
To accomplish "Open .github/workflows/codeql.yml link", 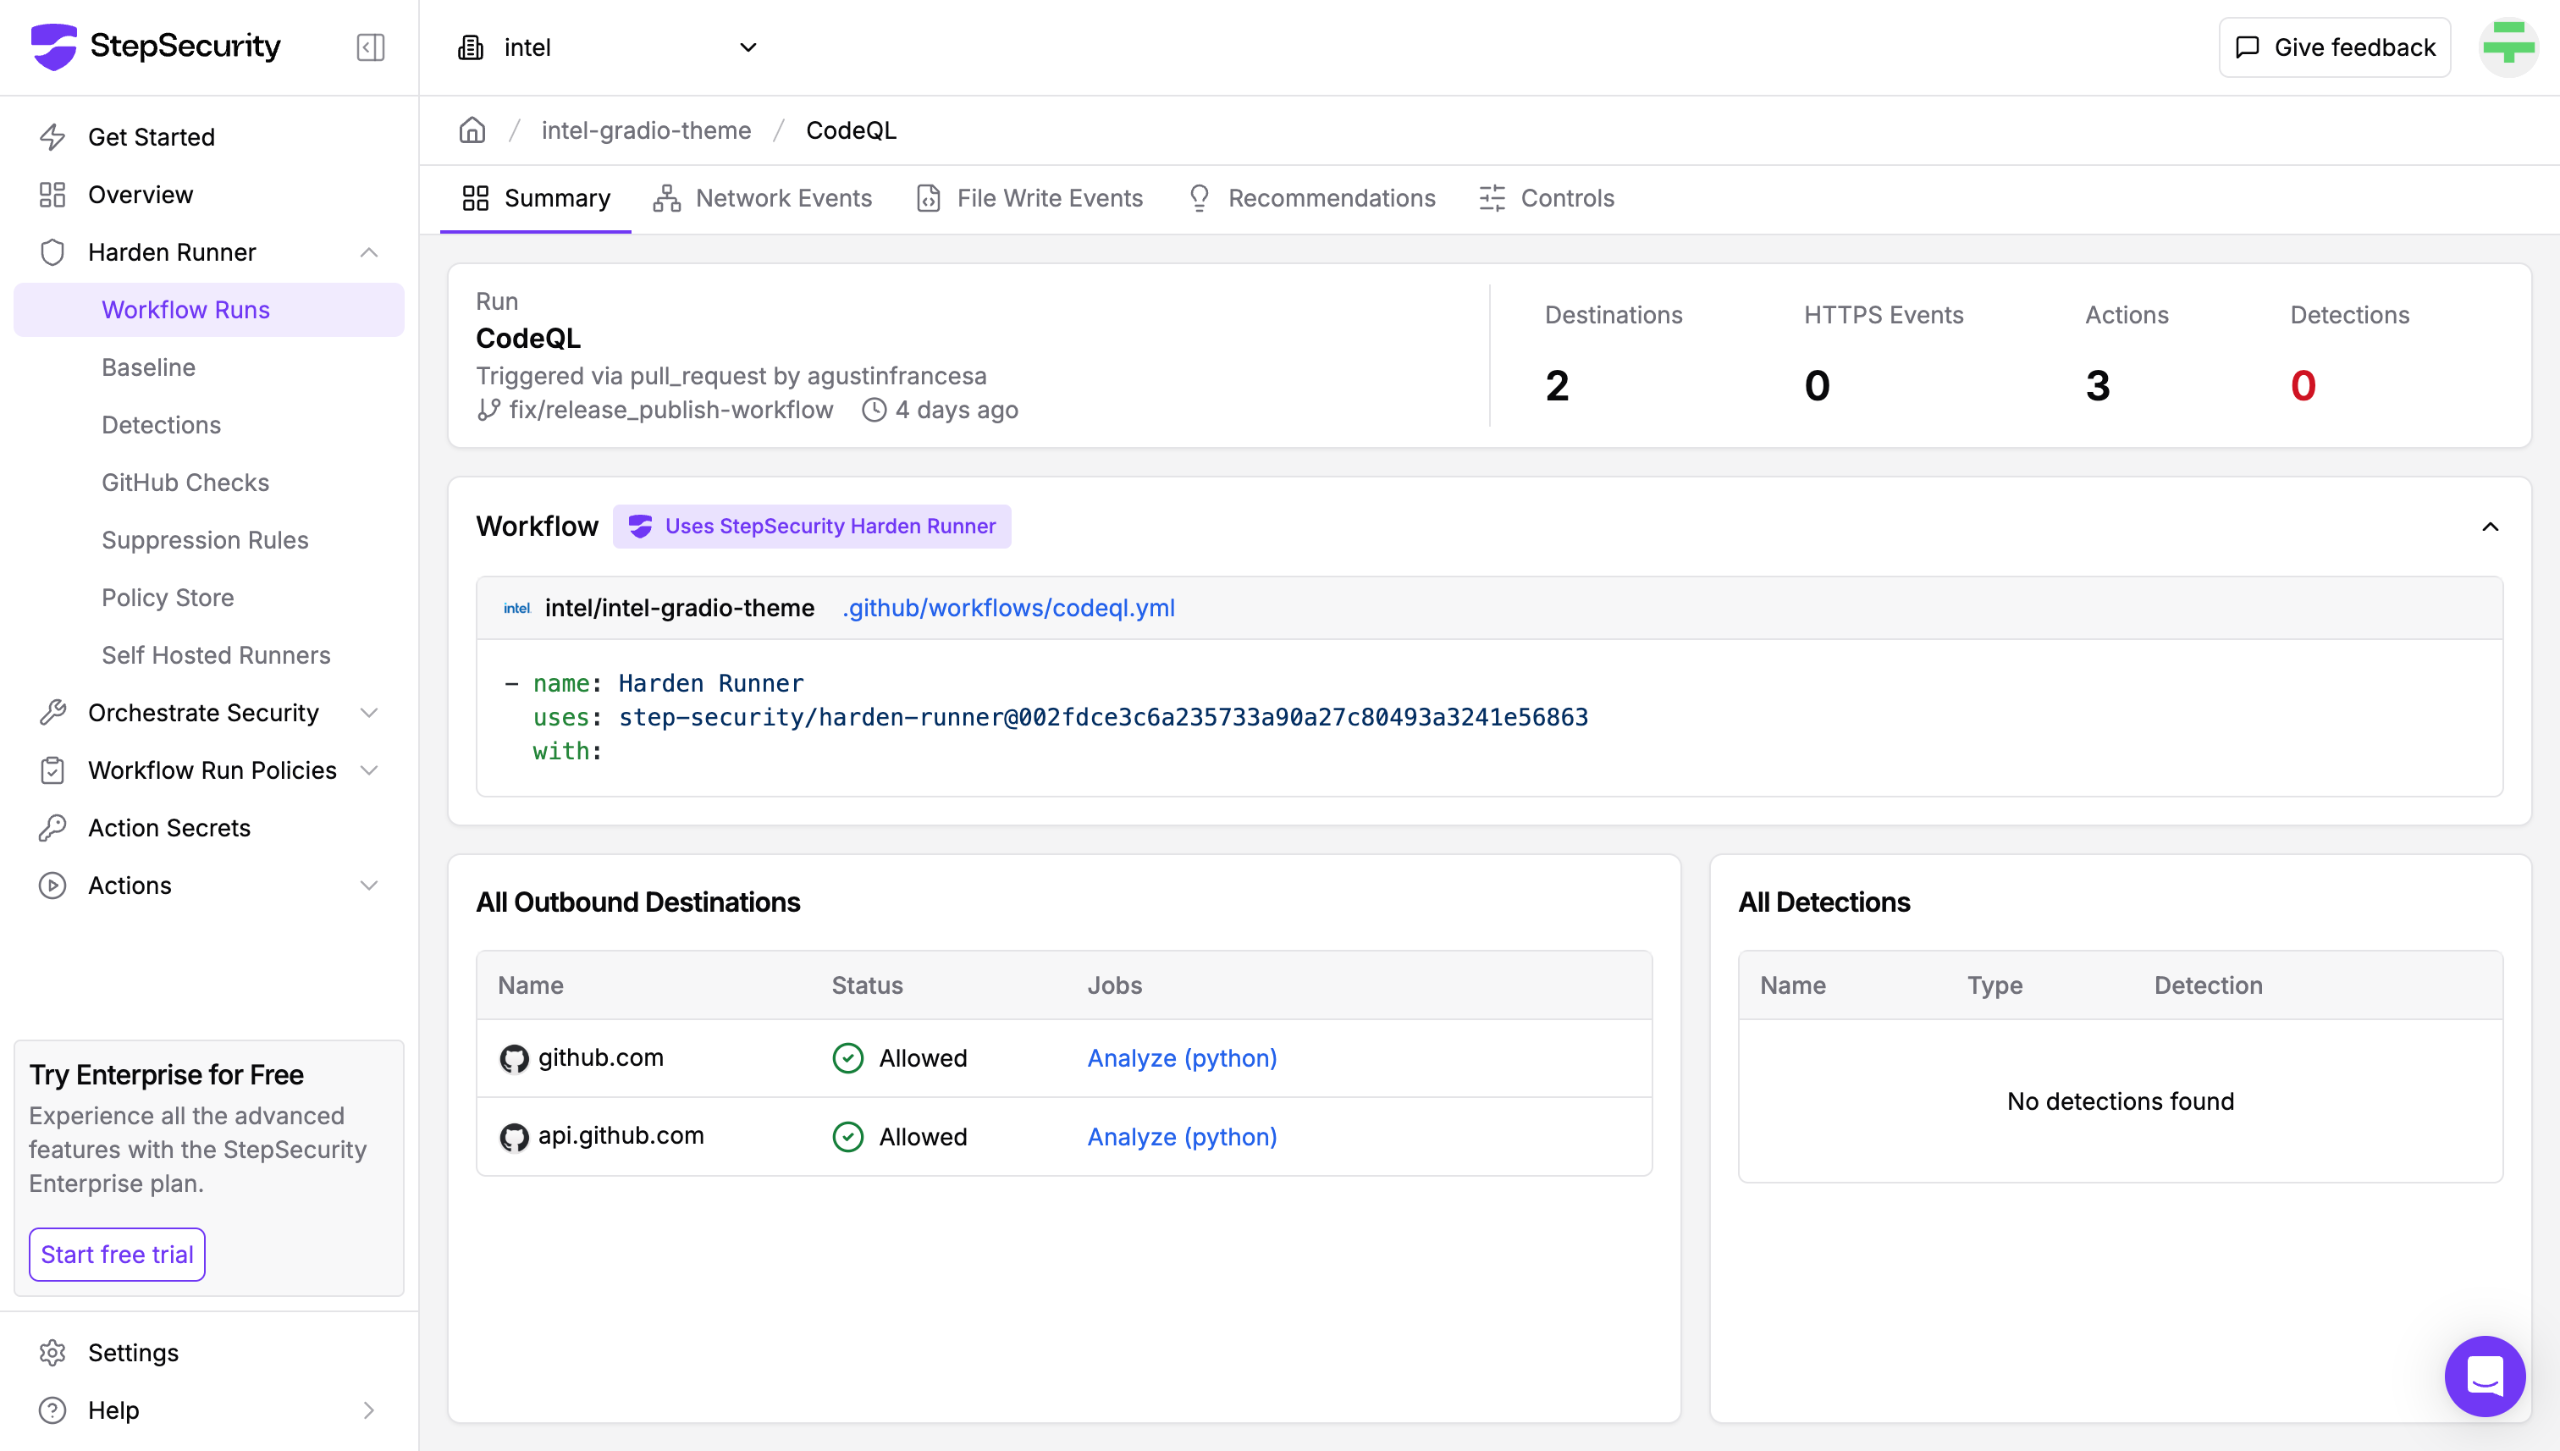I will pos(1008,608).
